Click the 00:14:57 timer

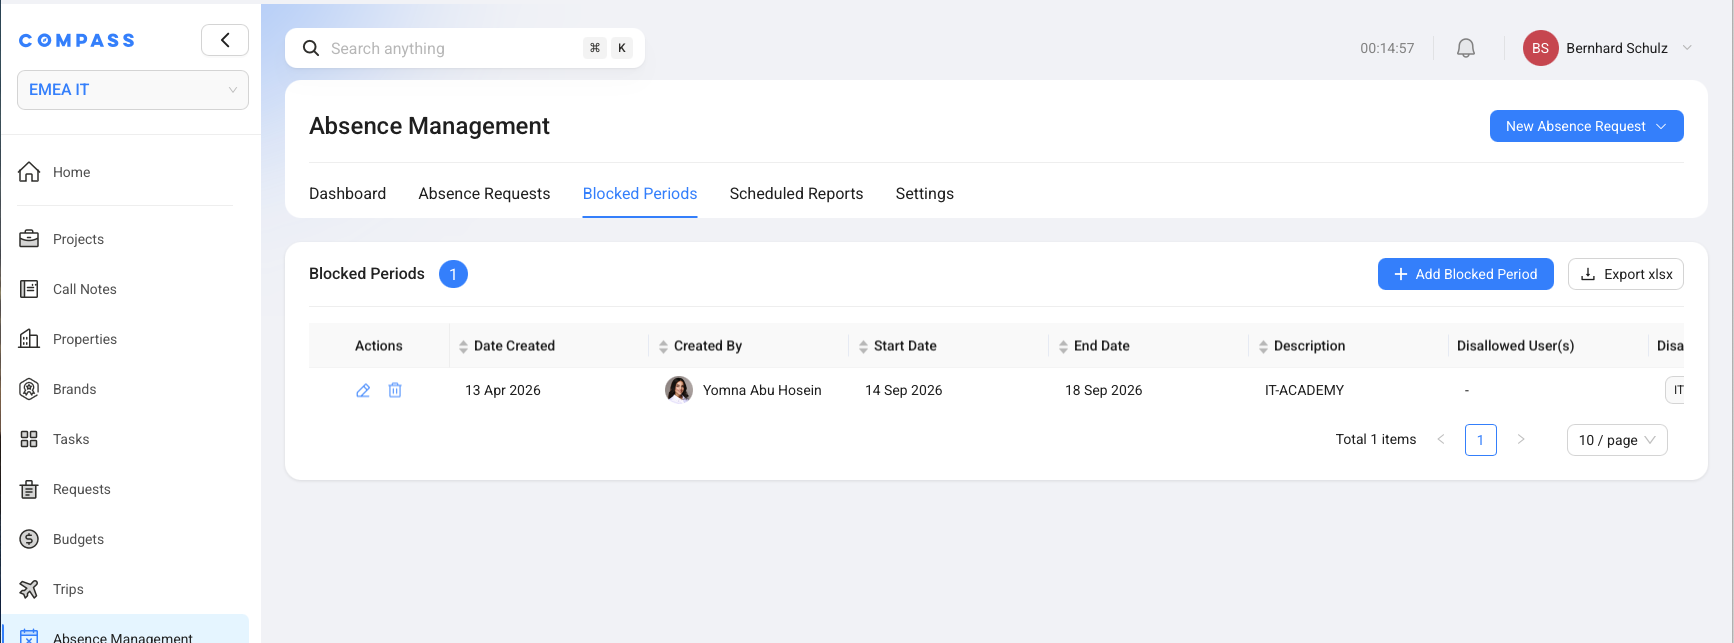pyautogui.click(x=1387, y=48)
